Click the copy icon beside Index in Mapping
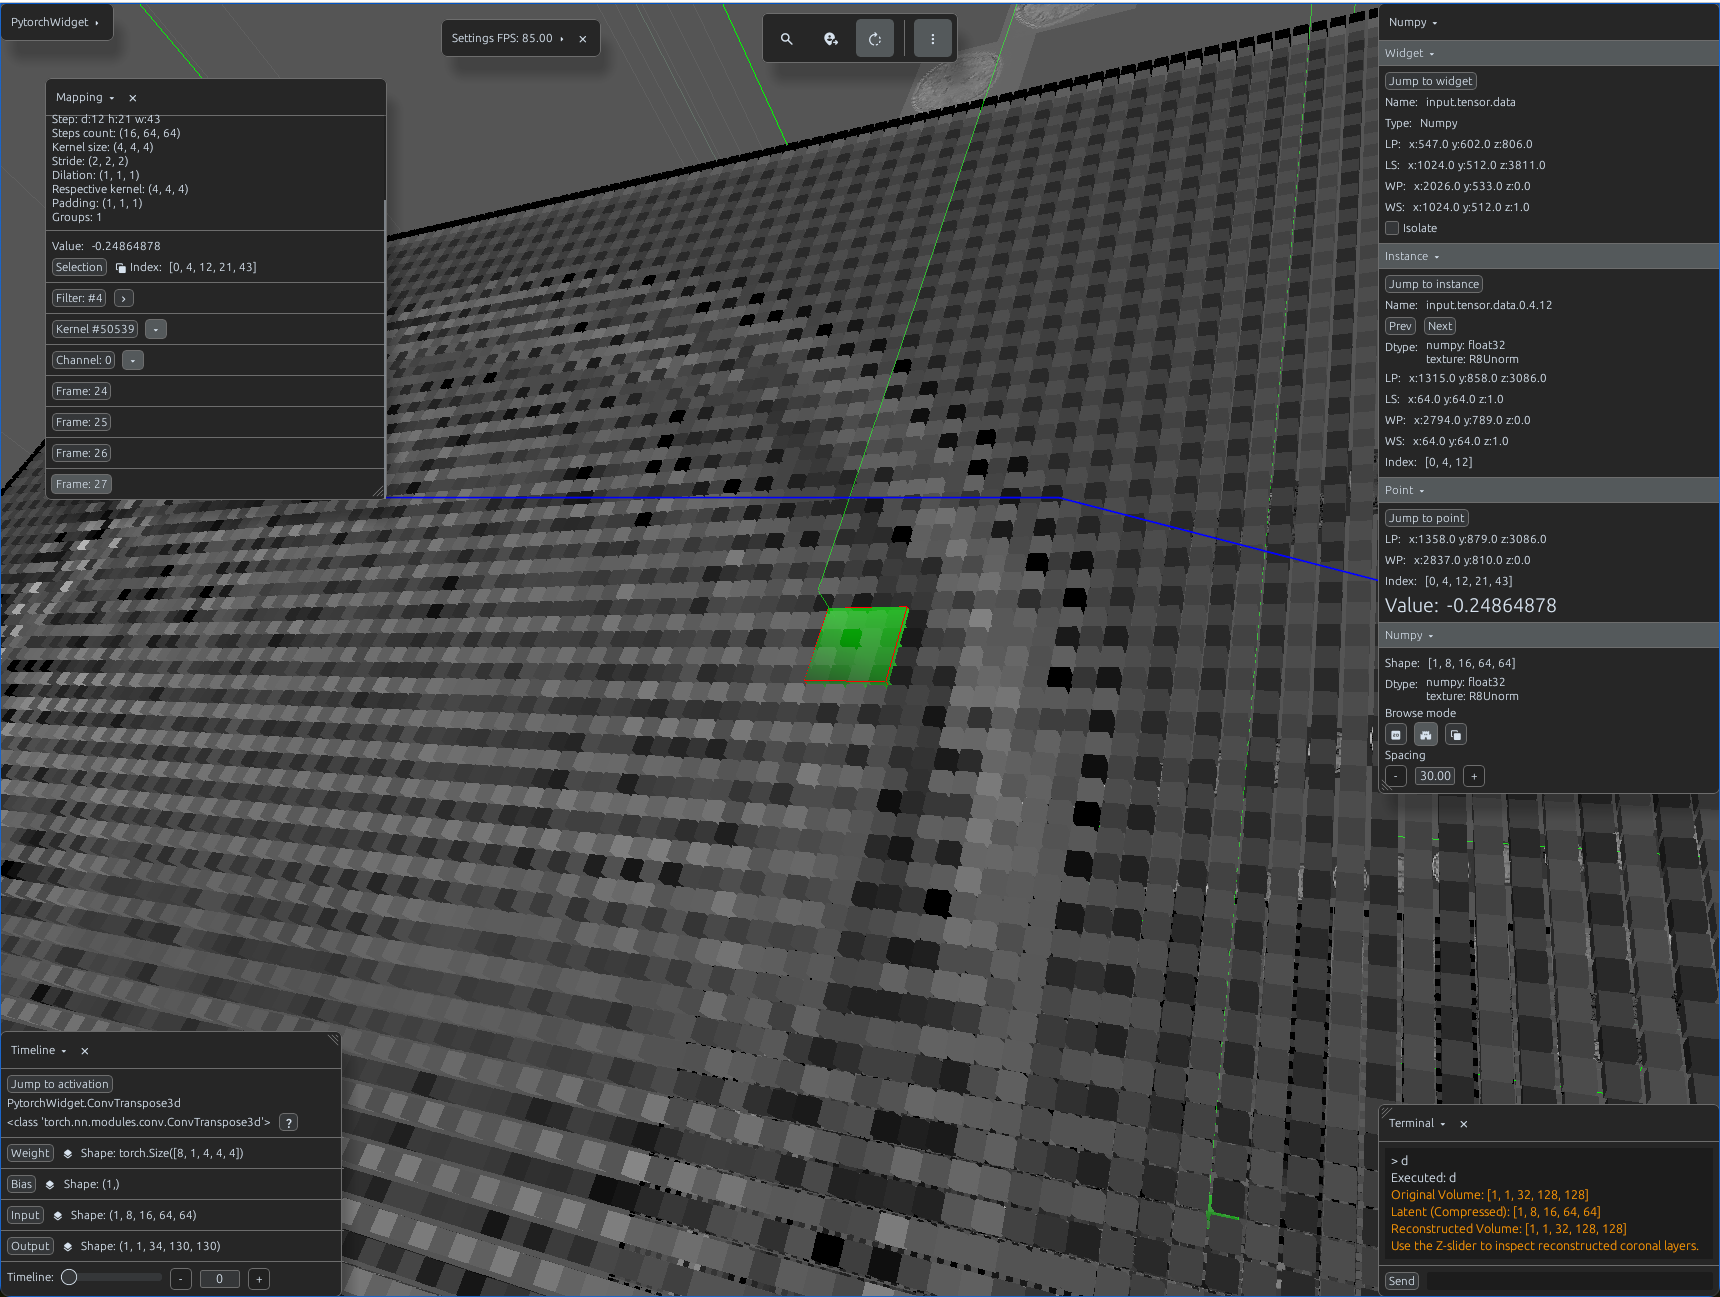The width and height of the screenshot is (1720, 1297). 121,268
